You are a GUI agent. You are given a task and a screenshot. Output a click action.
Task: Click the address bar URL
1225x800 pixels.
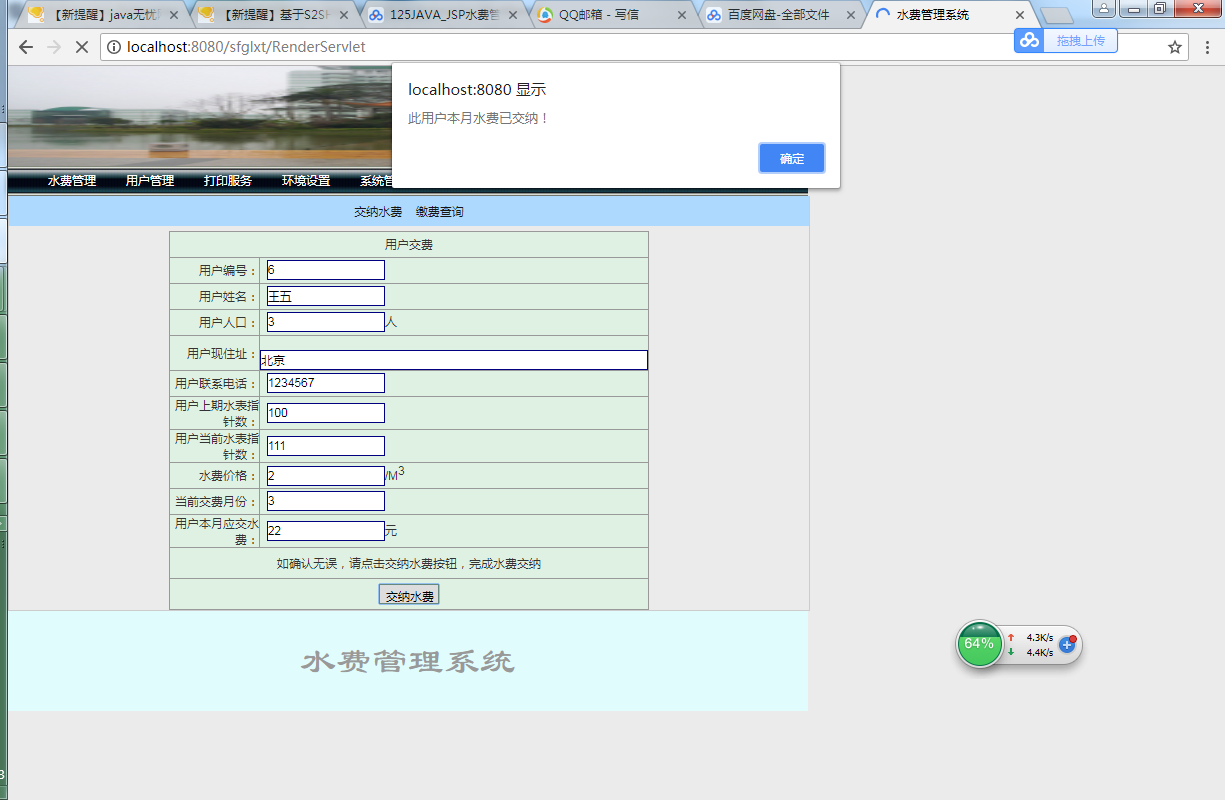246,47
